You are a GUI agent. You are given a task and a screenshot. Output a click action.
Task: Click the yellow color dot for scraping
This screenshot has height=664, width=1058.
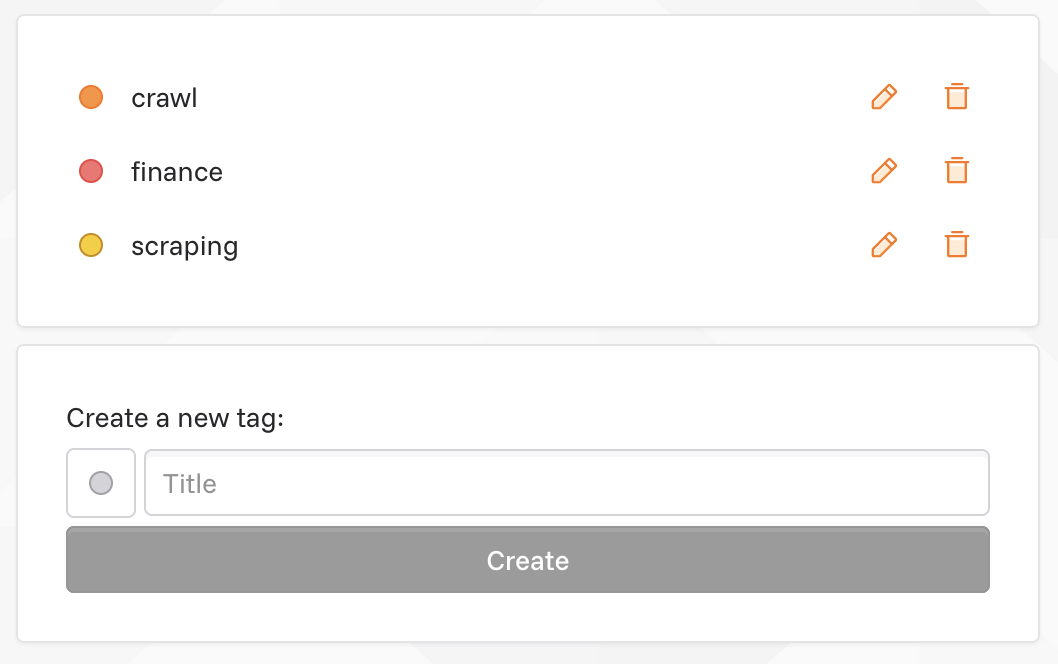[x=91, y=245]
